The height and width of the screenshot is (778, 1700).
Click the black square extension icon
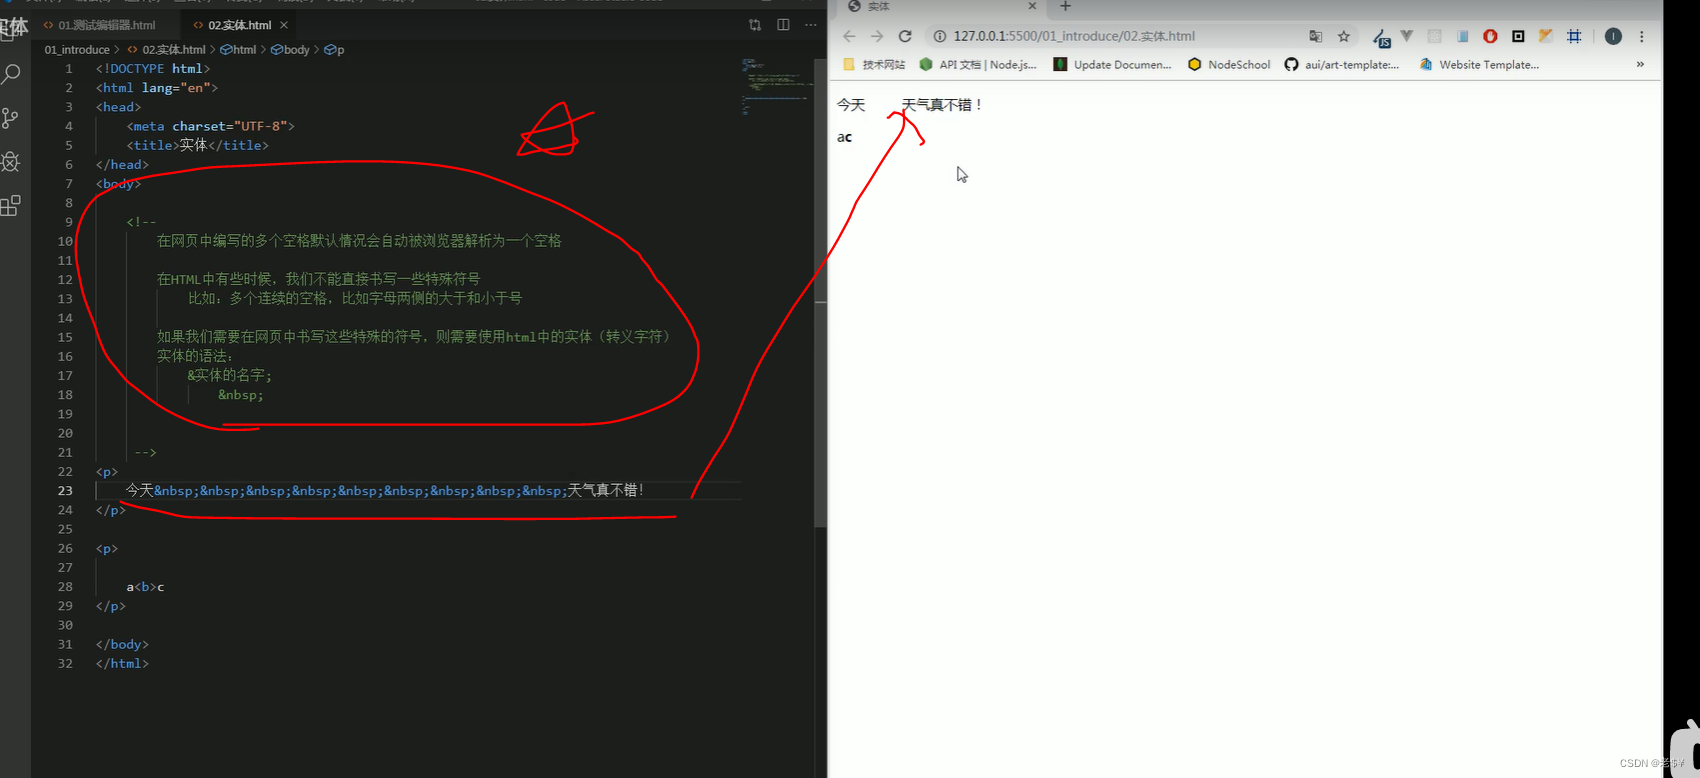tap(1518, 36)
